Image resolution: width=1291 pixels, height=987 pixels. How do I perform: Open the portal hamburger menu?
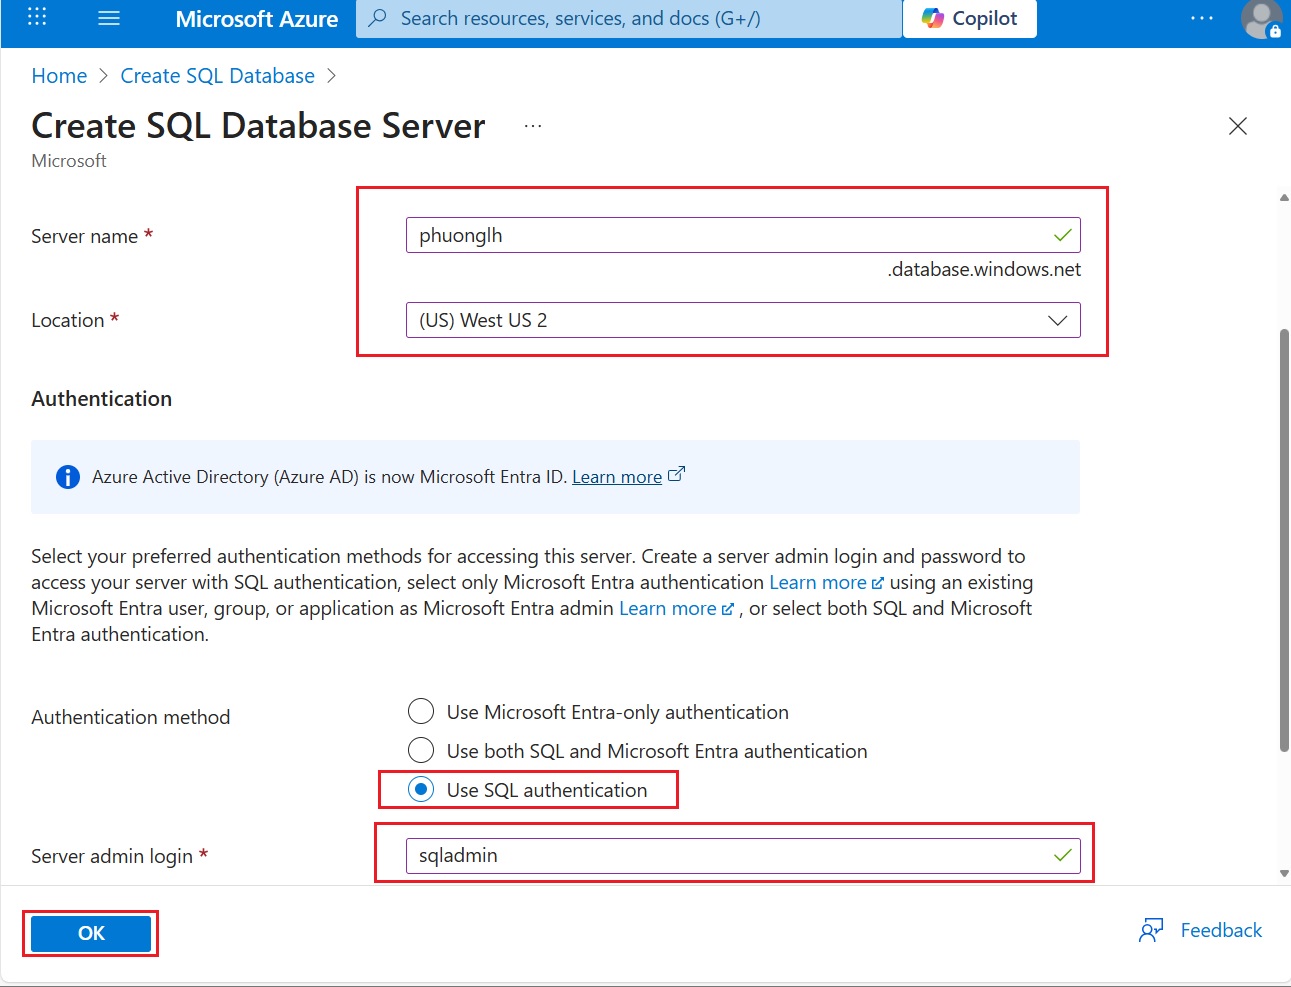[109, 18]
